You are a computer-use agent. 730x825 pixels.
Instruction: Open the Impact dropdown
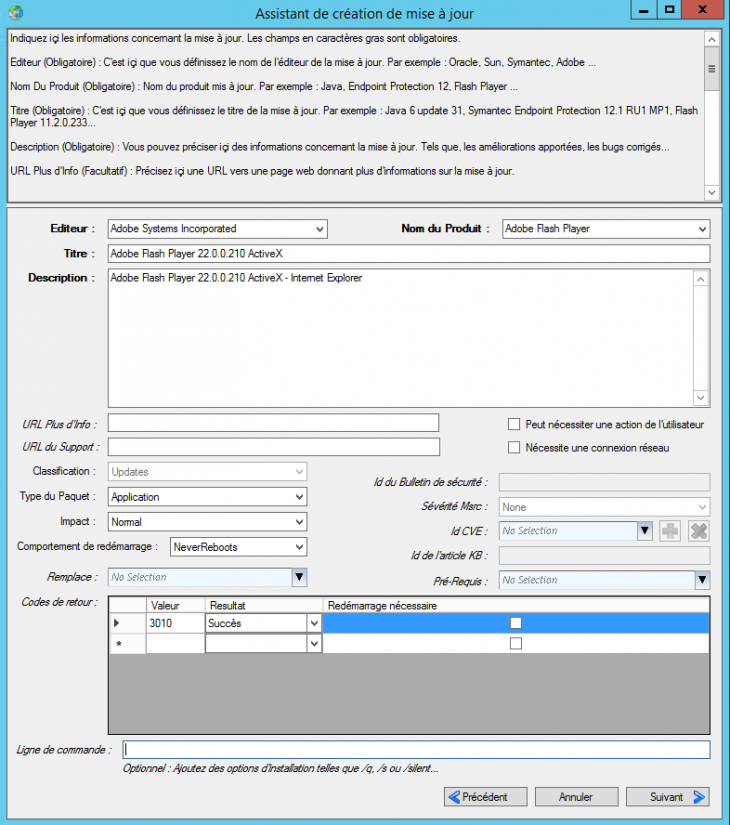click(x=299, y=522)
